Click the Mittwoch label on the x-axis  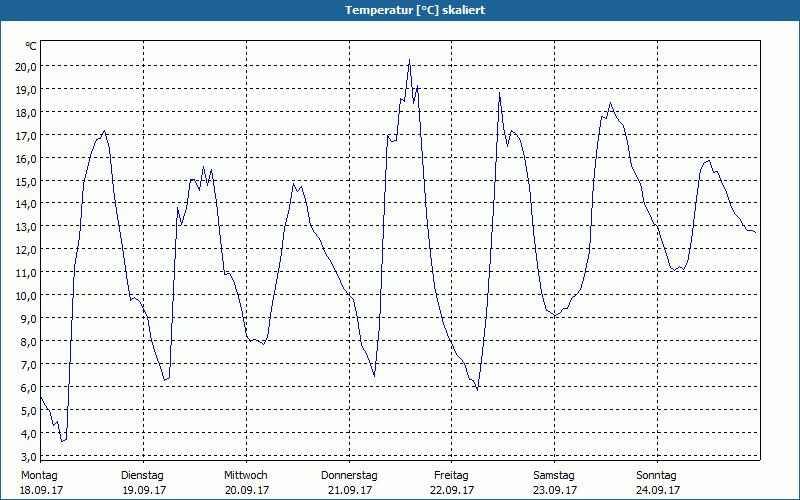pos(246,475)
